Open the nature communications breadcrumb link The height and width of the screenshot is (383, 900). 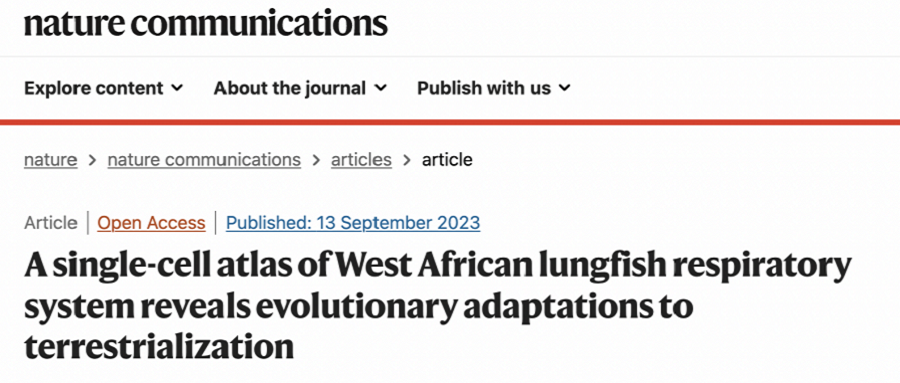(204, 160)
